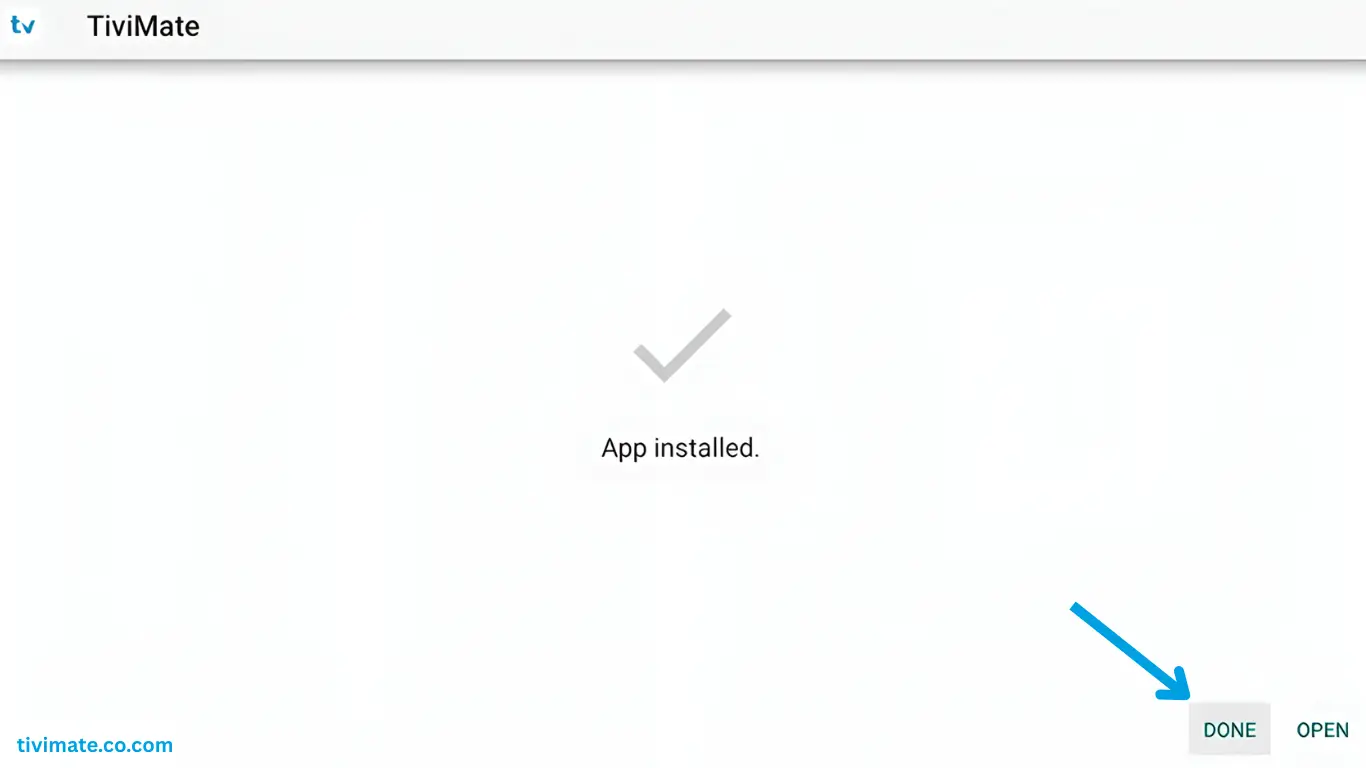Image resolution: width=1366 pixels, height=768 pixels.
Task: Click the TiviMate title text
Action: tap(143, 26)
